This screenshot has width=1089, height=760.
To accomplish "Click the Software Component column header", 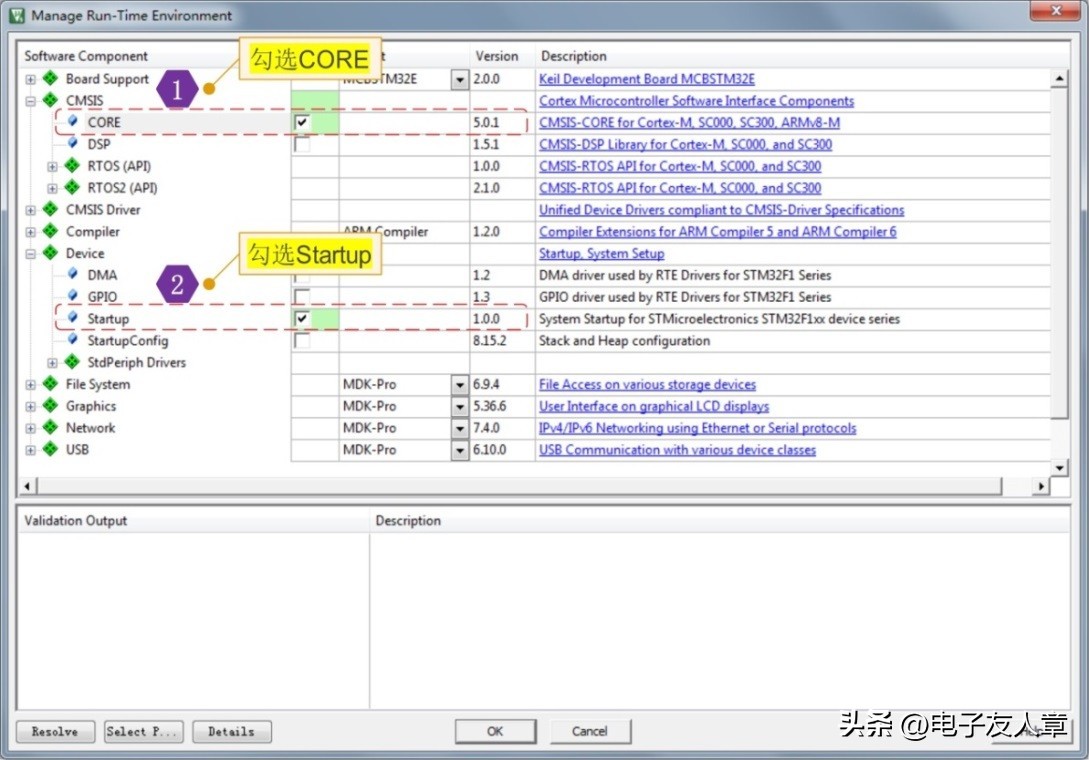I will tap(86, 56).
